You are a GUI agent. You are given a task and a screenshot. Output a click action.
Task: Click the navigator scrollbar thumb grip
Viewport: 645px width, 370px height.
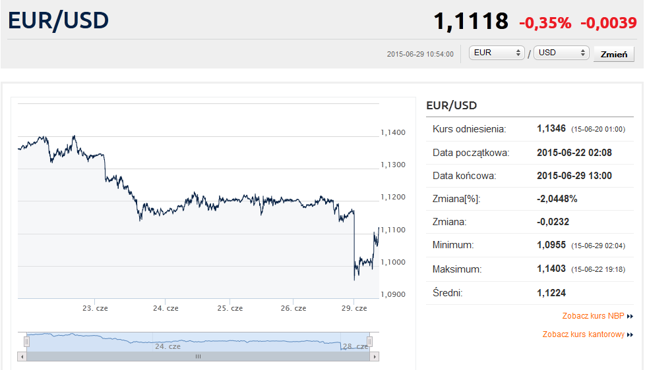[198, 356]
